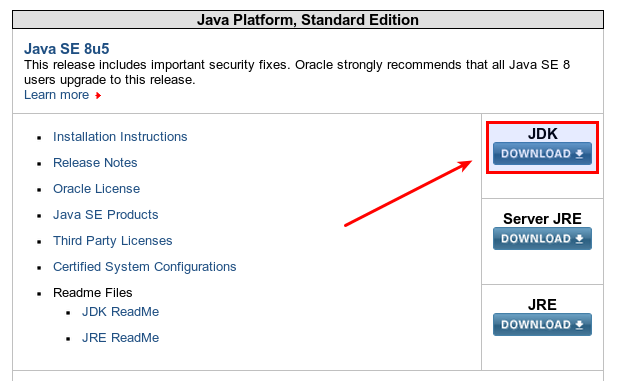Click the Java Platform, Standard Edition header
Viewport: 618px width, 381px height.
coord(308,20)
